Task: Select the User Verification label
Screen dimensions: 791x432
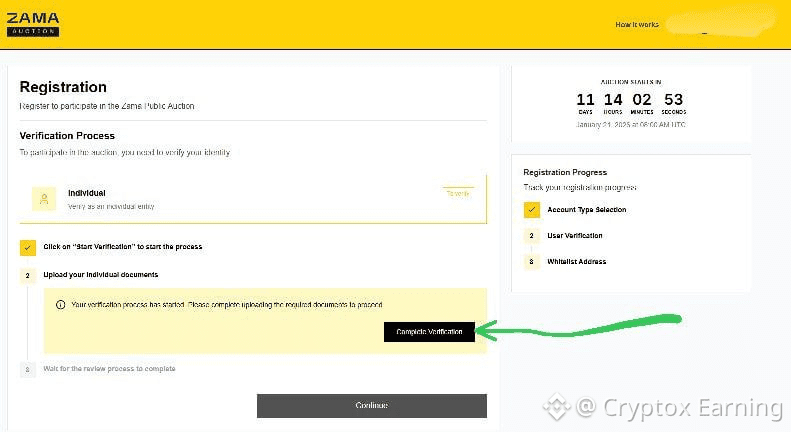Action: pyautogui.click(x=575, y=236)
